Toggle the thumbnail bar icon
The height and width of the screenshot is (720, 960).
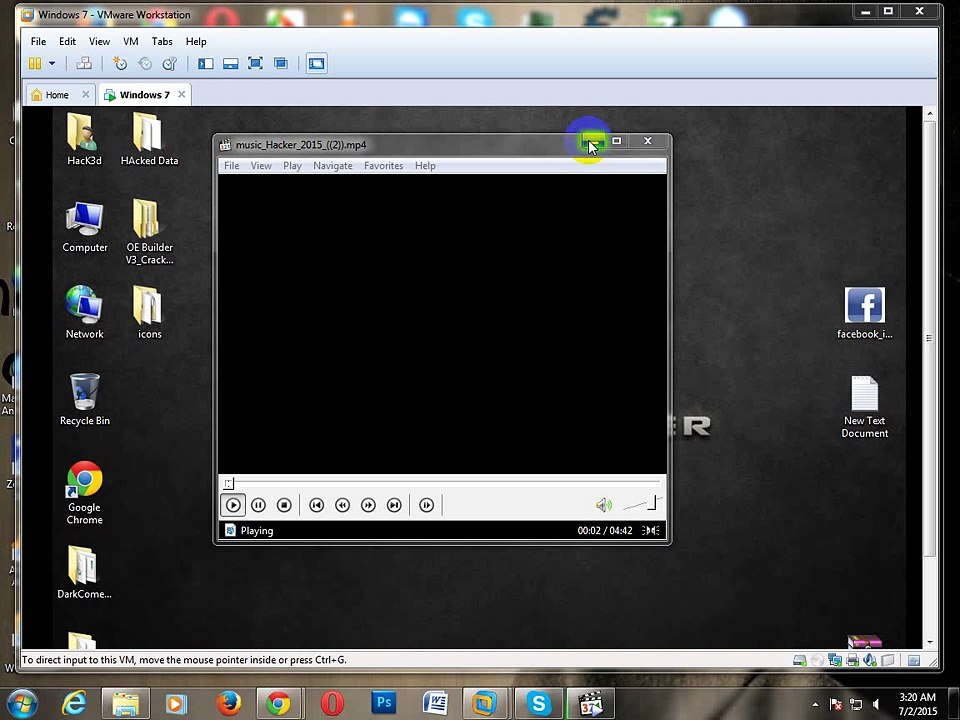231,63
